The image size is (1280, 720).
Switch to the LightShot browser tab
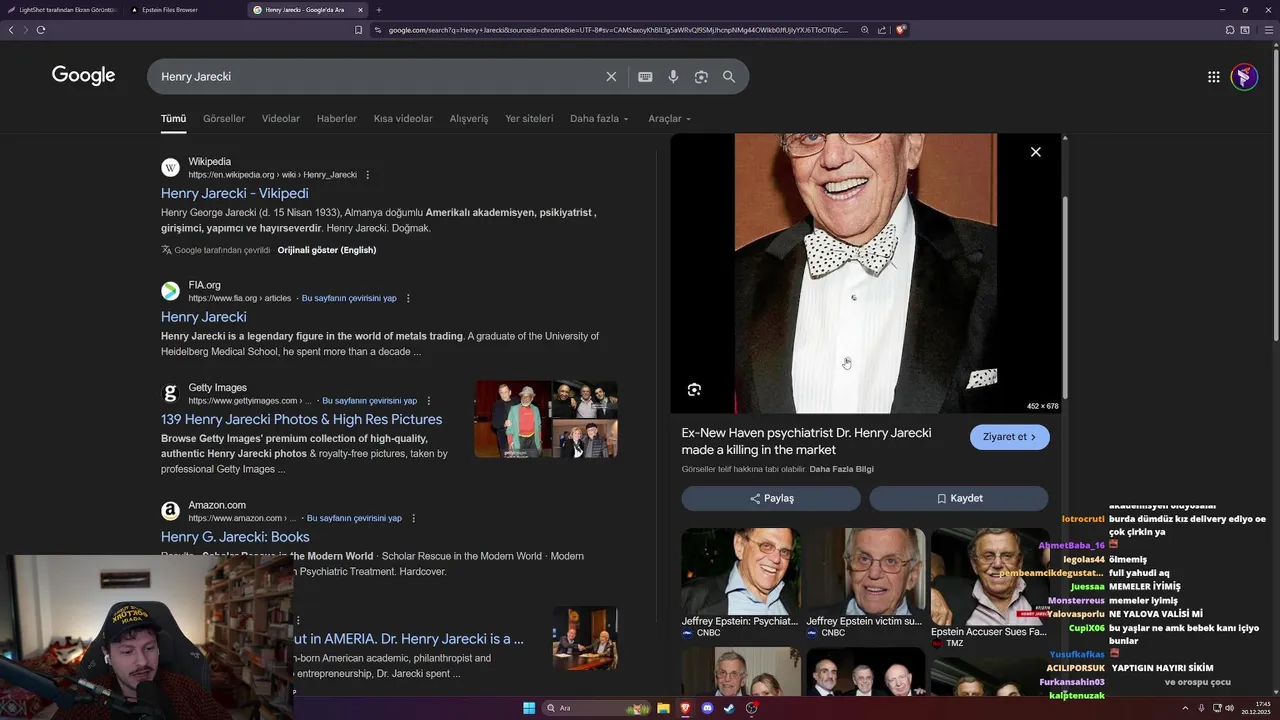click(62, 10)
